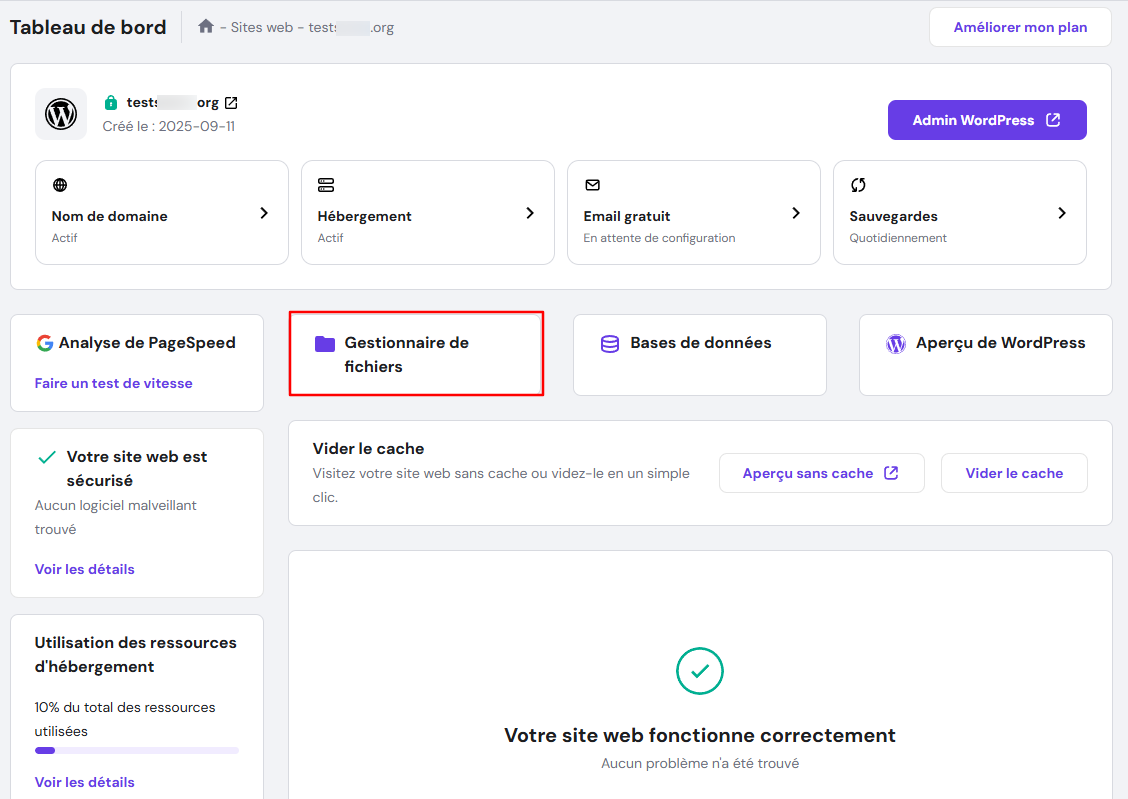Click the Améliorer mon plan button
This screenshot has width=1128, height=799.
click(1020, 27)
